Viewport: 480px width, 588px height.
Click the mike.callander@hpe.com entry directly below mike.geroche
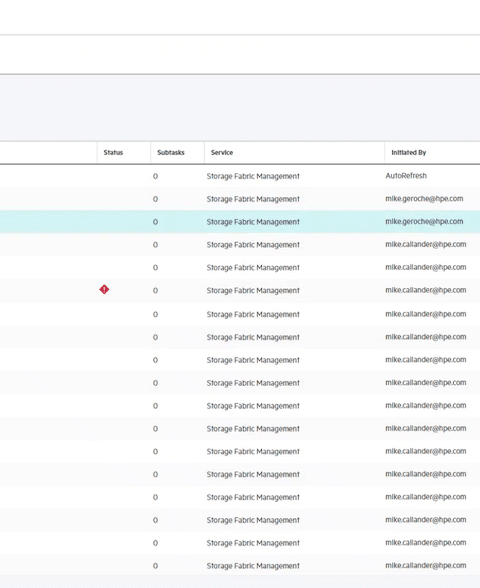(426, 244)
